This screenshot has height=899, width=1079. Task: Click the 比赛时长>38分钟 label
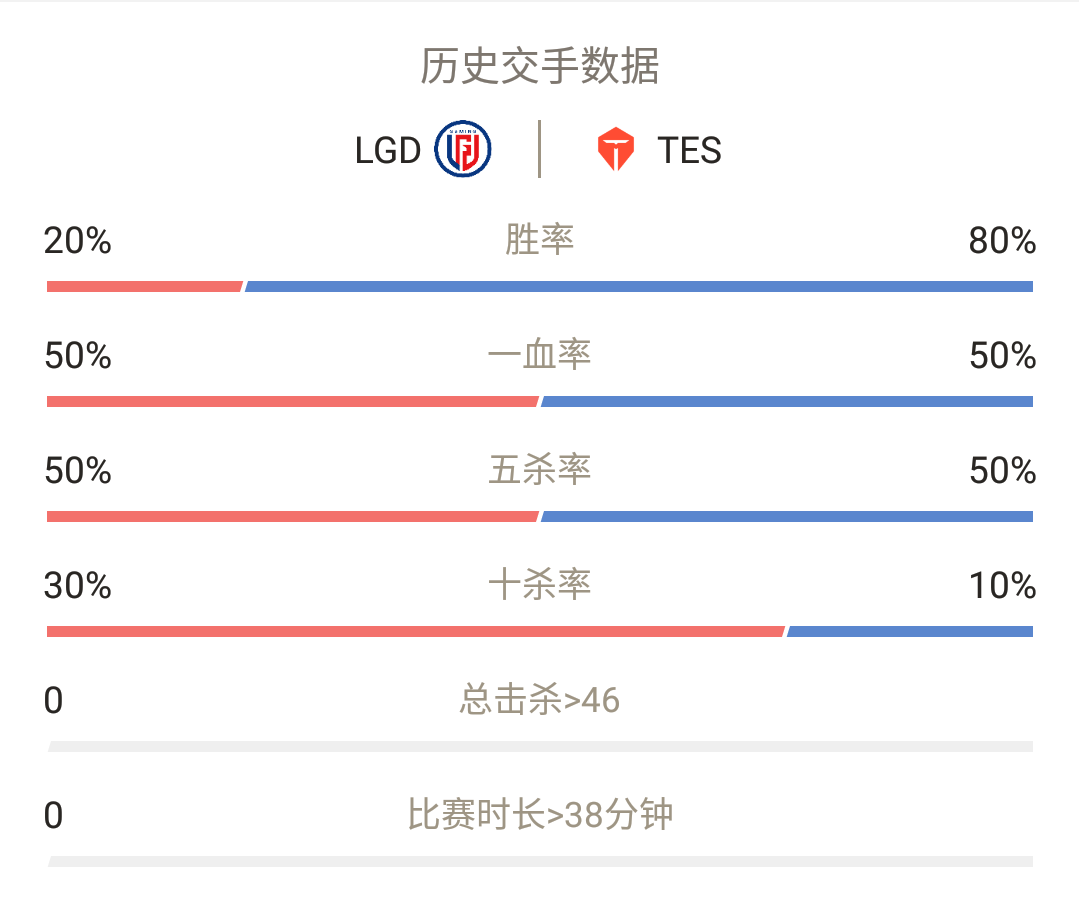540,814
